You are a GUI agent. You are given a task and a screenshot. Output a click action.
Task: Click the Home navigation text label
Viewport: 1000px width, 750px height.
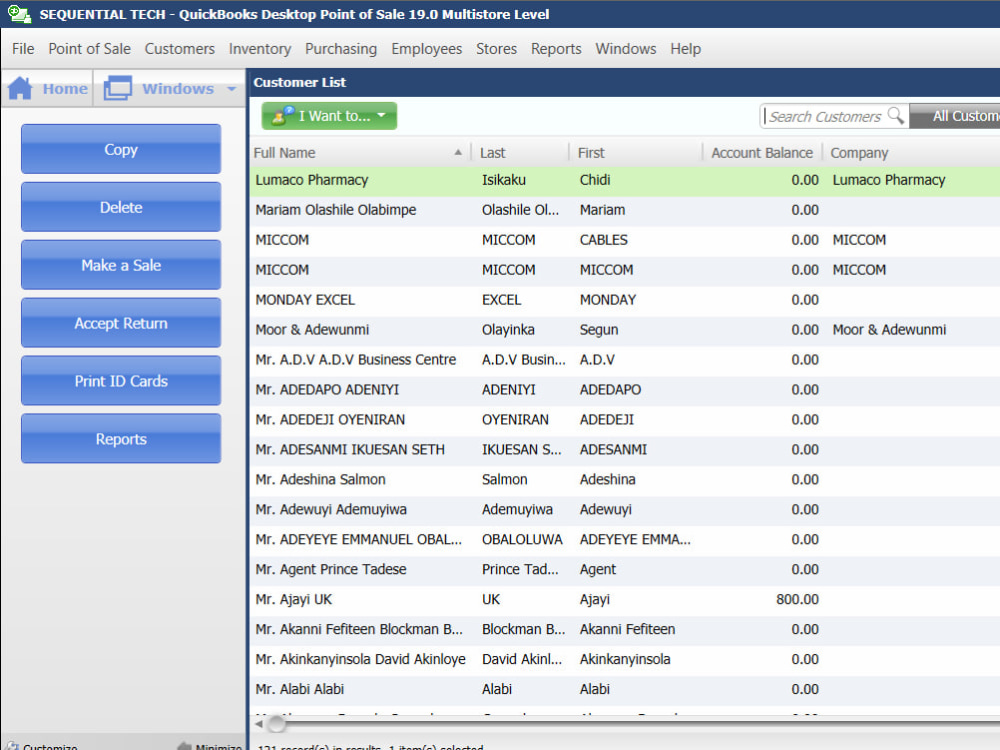pos(65,89)
